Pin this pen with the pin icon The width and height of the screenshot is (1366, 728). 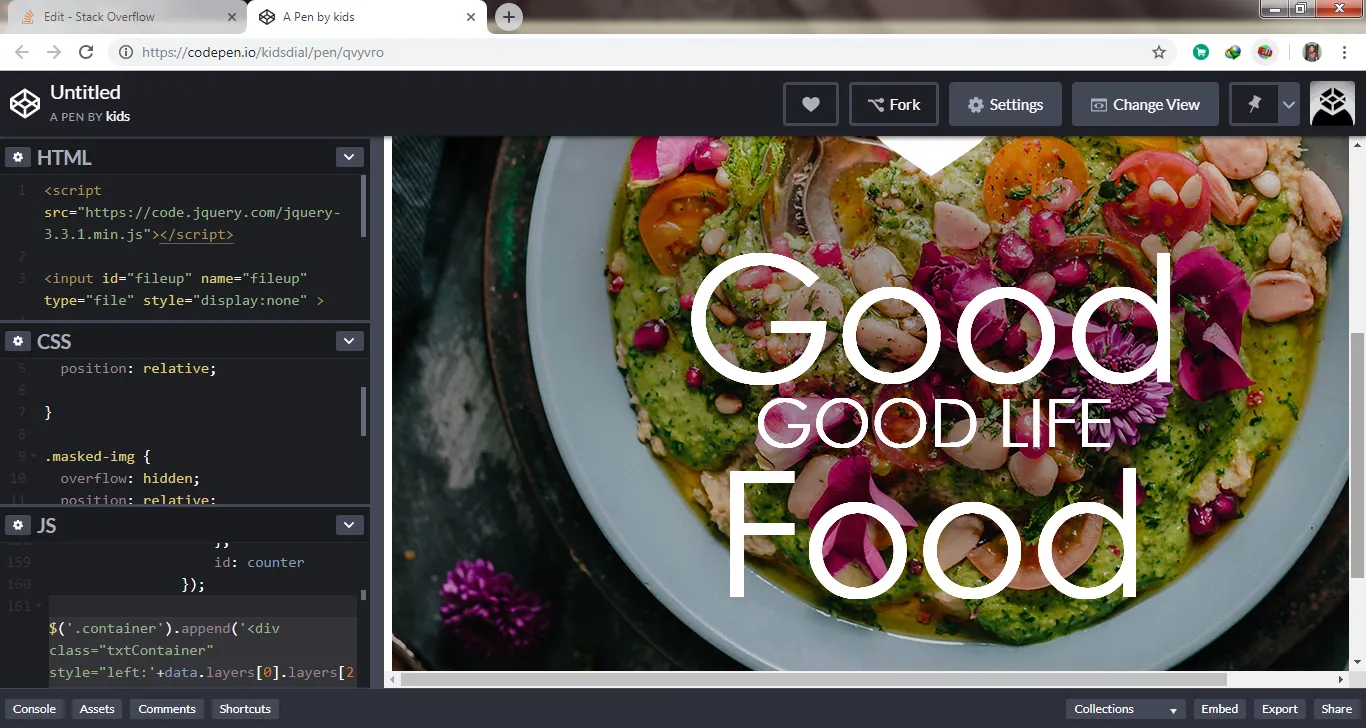pos(1254,104)
